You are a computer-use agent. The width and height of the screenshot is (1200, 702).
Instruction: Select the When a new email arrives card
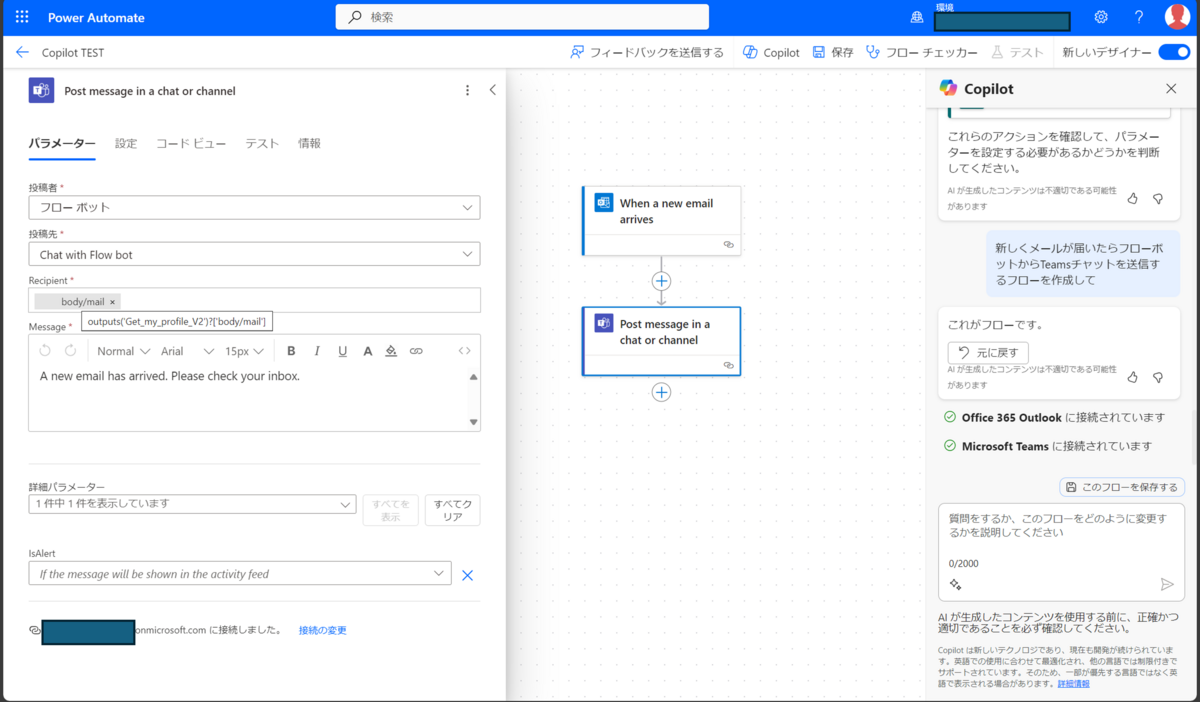(661, 220)
